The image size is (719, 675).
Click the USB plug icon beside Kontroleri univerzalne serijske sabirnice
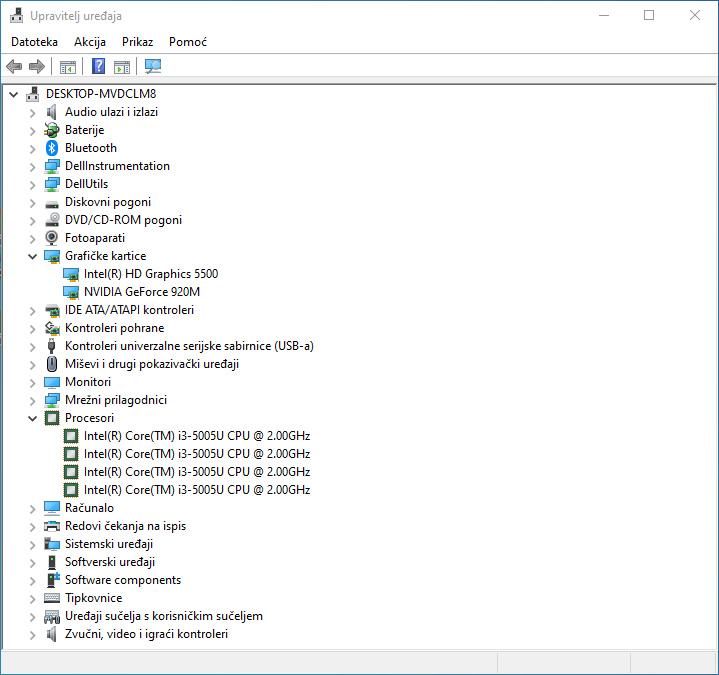point(51,346)
